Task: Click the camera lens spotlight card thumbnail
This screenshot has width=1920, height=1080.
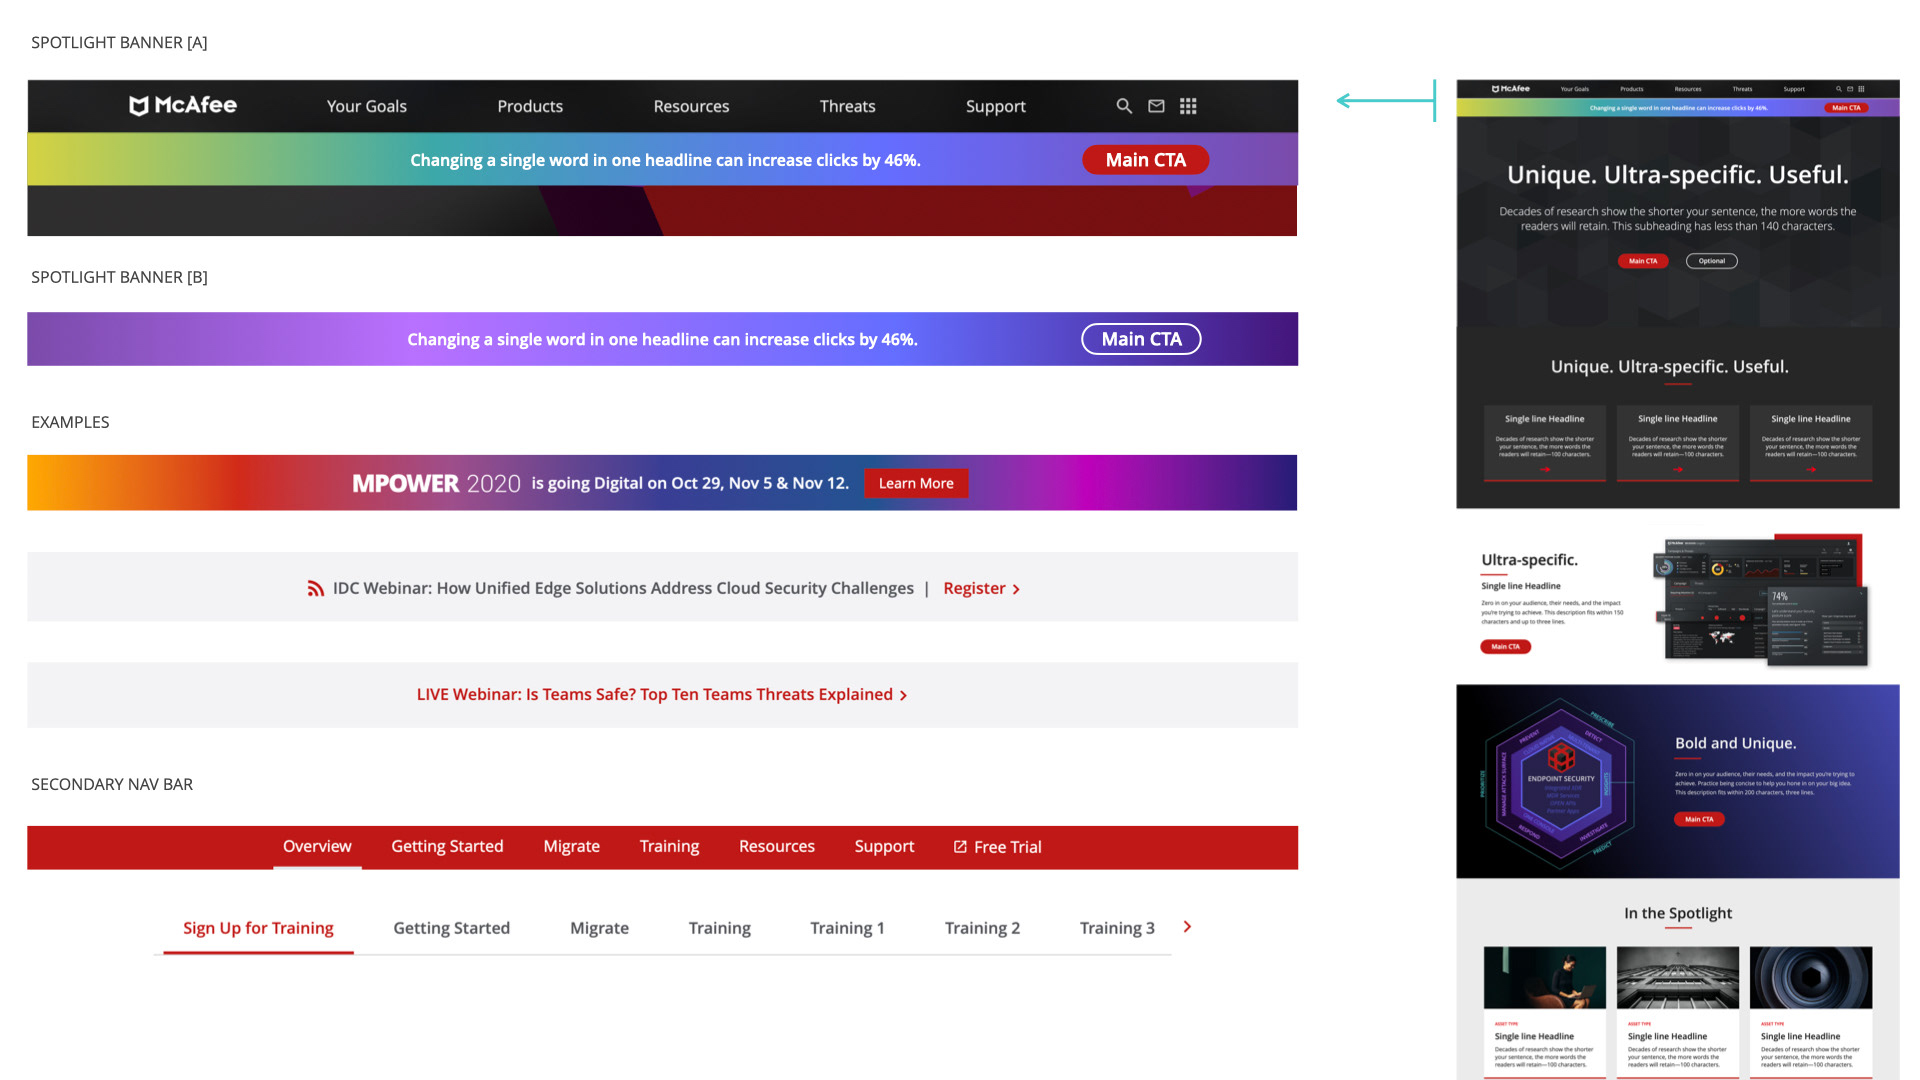Action: pos(1810,977)
